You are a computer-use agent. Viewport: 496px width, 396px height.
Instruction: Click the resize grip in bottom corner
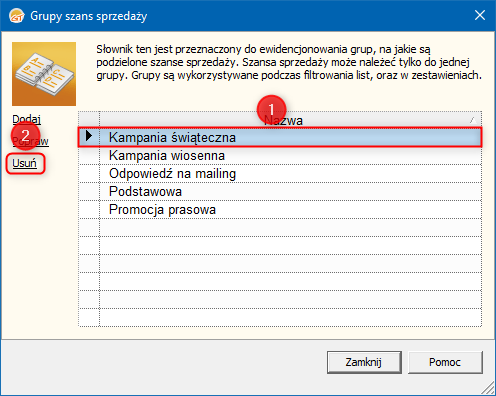pyautogui.click(x=488, y=388)
